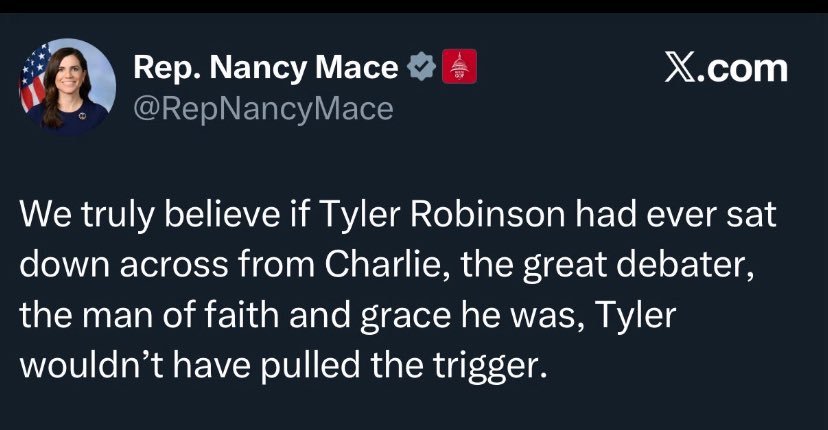Image resolution: width=828 pixels, height=430 pixels.
Task: Click the red Capitol affiliation badge
Action: click(460, 69)
